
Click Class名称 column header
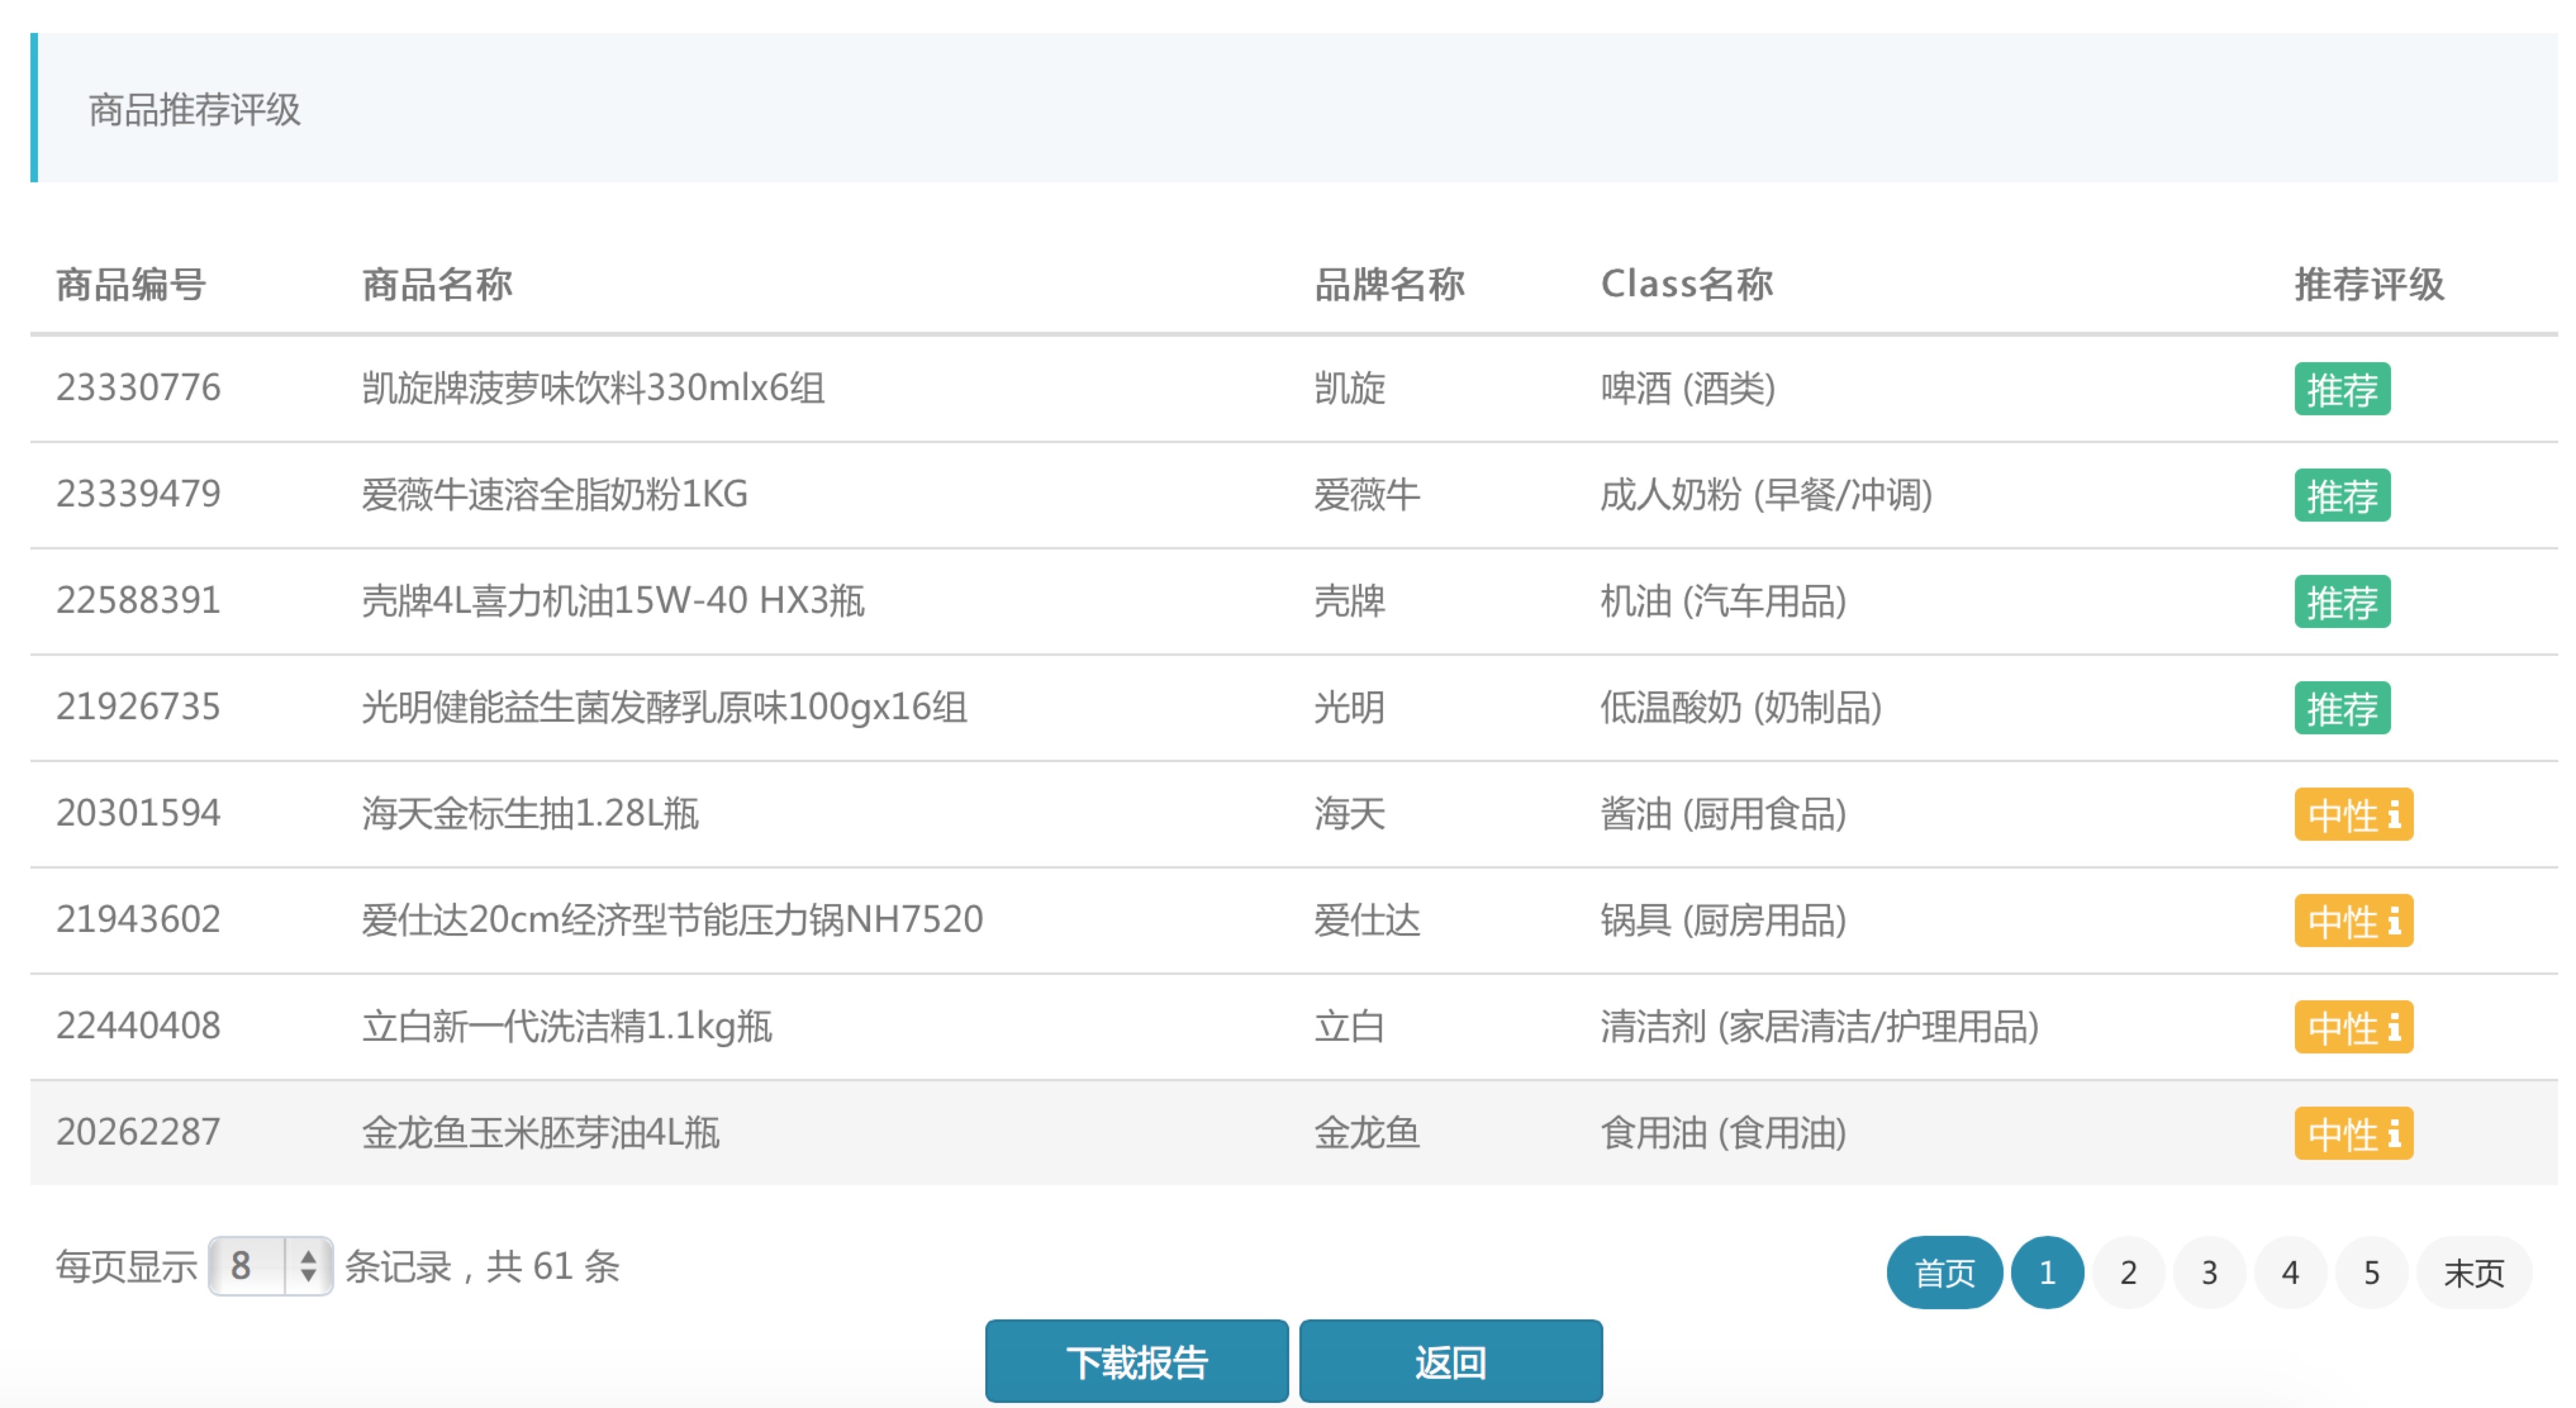point(1687,284)
